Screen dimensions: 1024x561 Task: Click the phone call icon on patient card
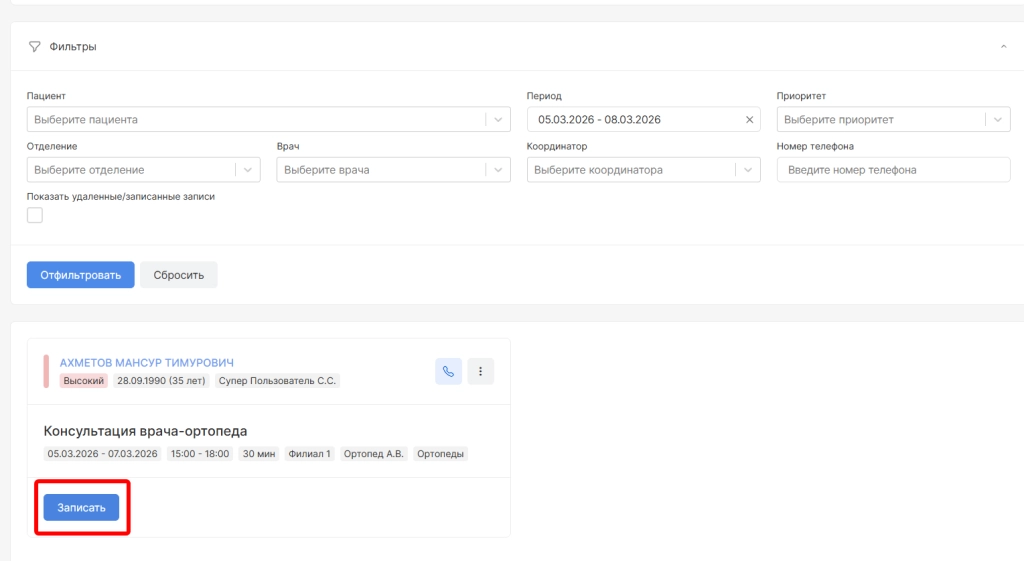[x=448, y=372]
